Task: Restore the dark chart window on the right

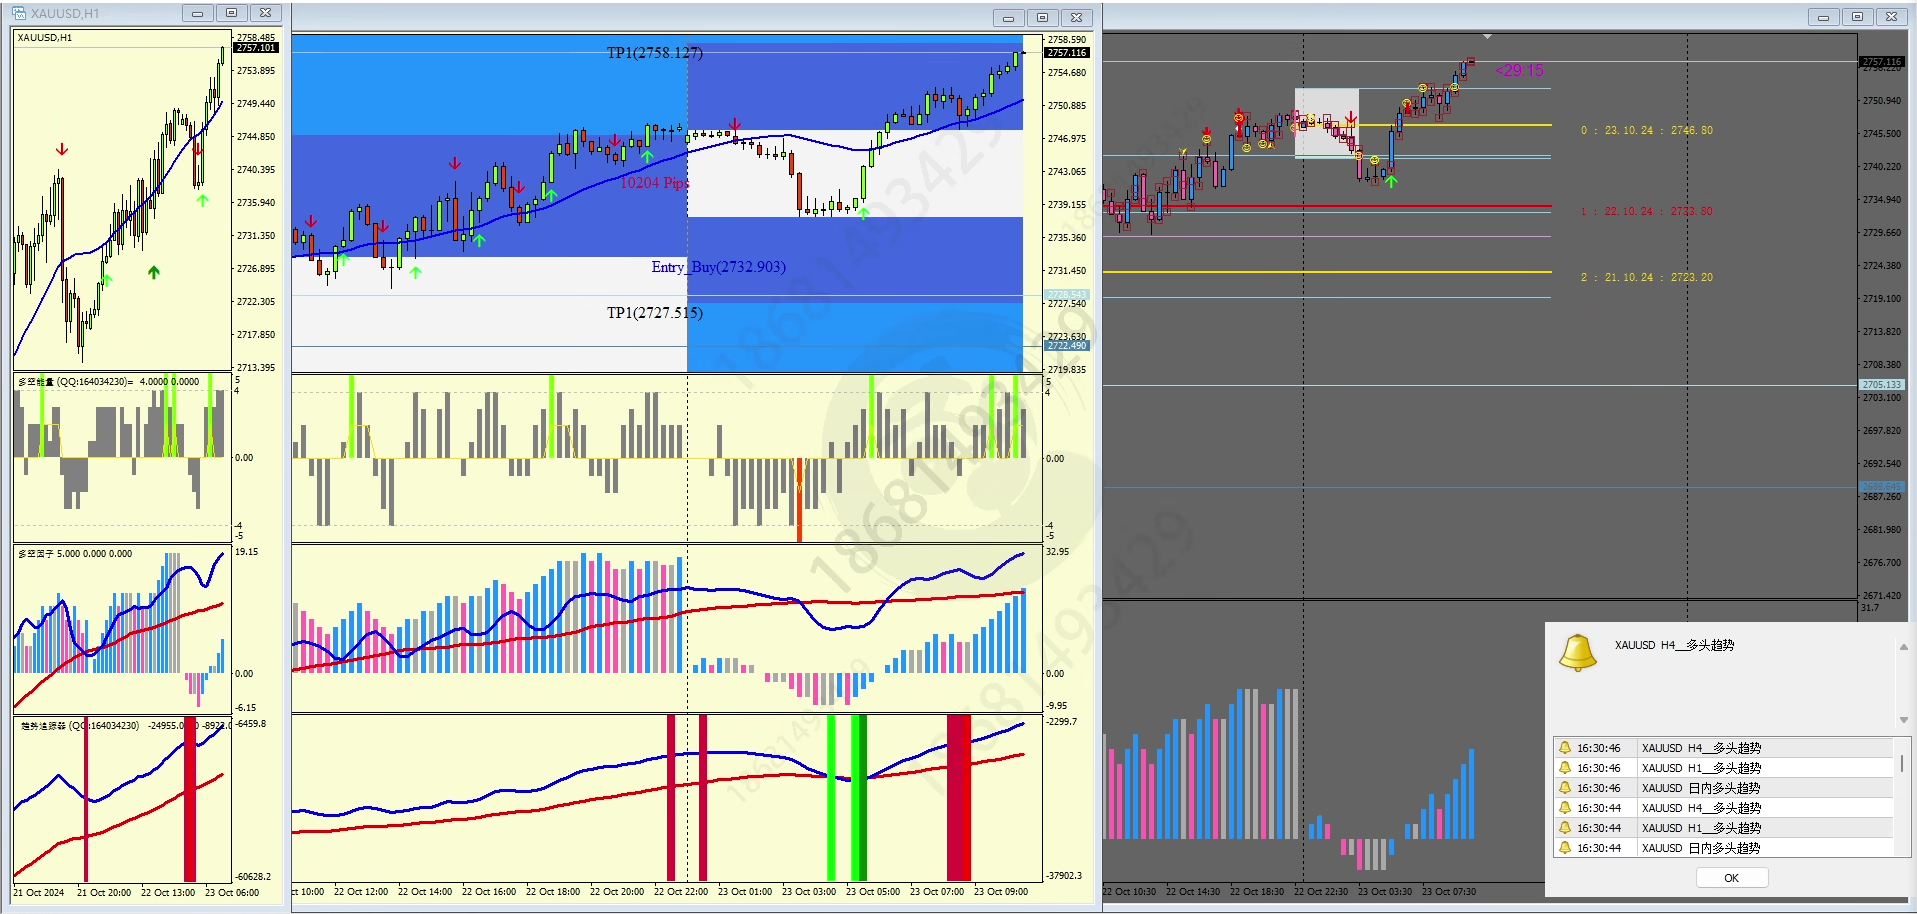Action: 1857,16
